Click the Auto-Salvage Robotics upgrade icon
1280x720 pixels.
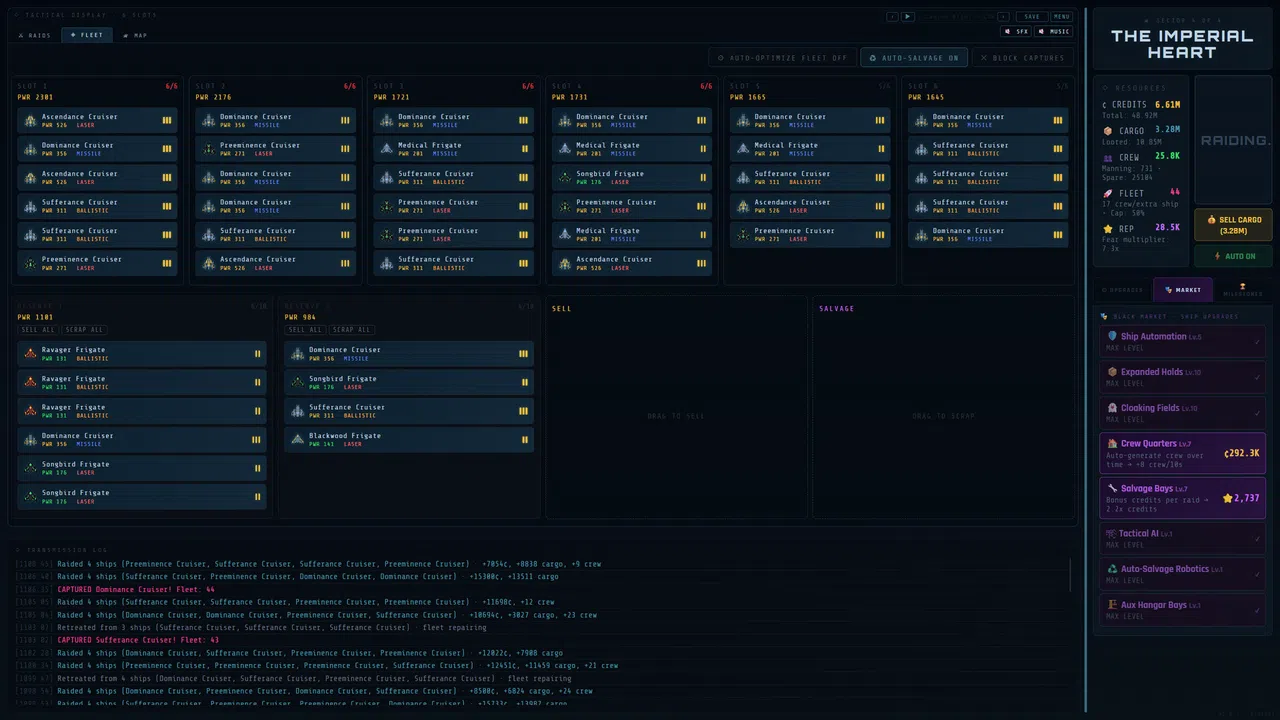[x=1112, y=569]
